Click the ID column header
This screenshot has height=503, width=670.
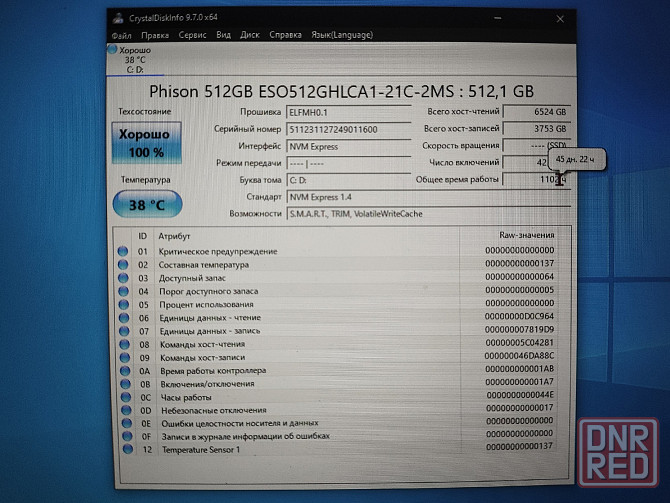coord(142,236)
